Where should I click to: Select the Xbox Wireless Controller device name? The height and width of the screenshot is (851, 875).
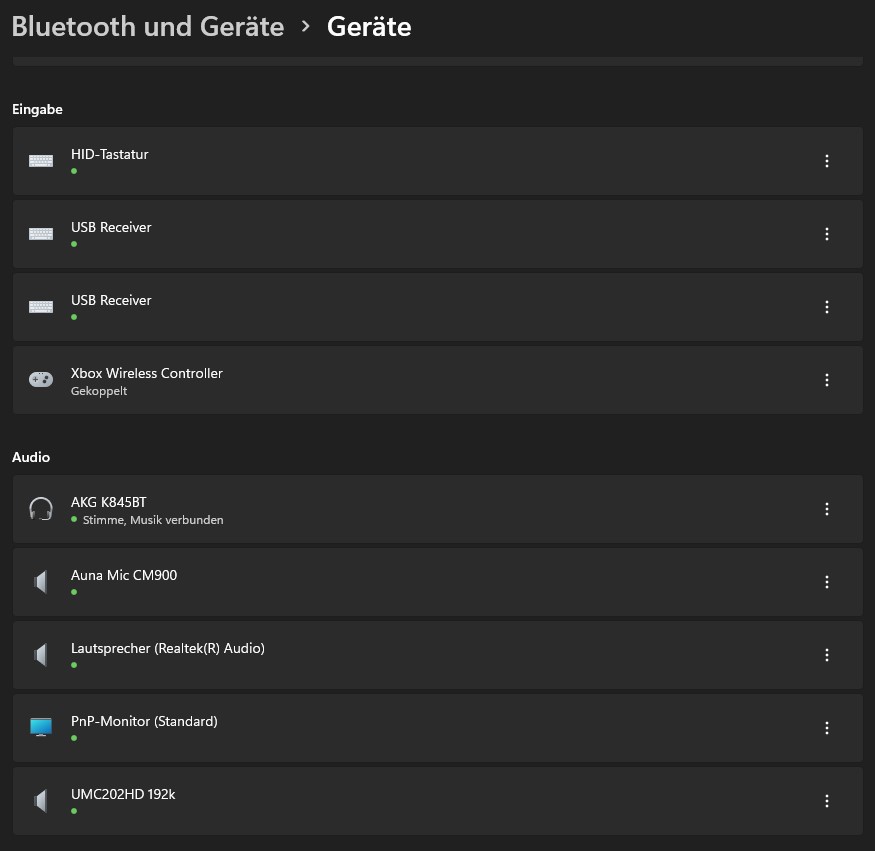pyautogui.click(x=147, y=373)
